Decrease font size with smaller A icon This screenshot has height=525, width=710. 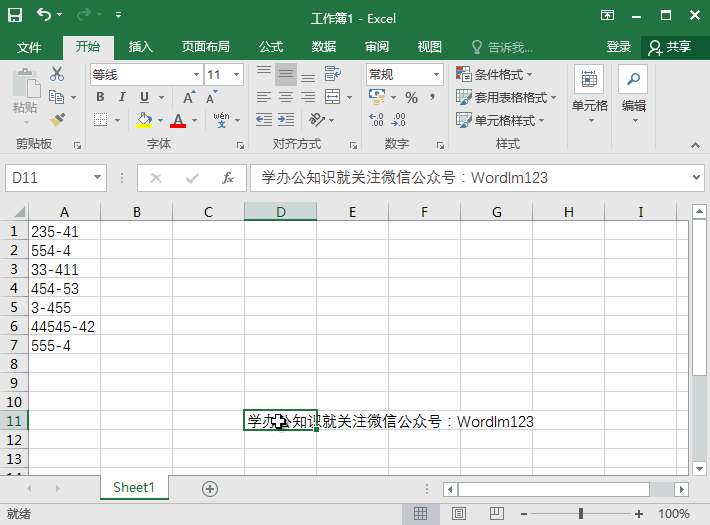pyautogui.click(x=211, y=97)
